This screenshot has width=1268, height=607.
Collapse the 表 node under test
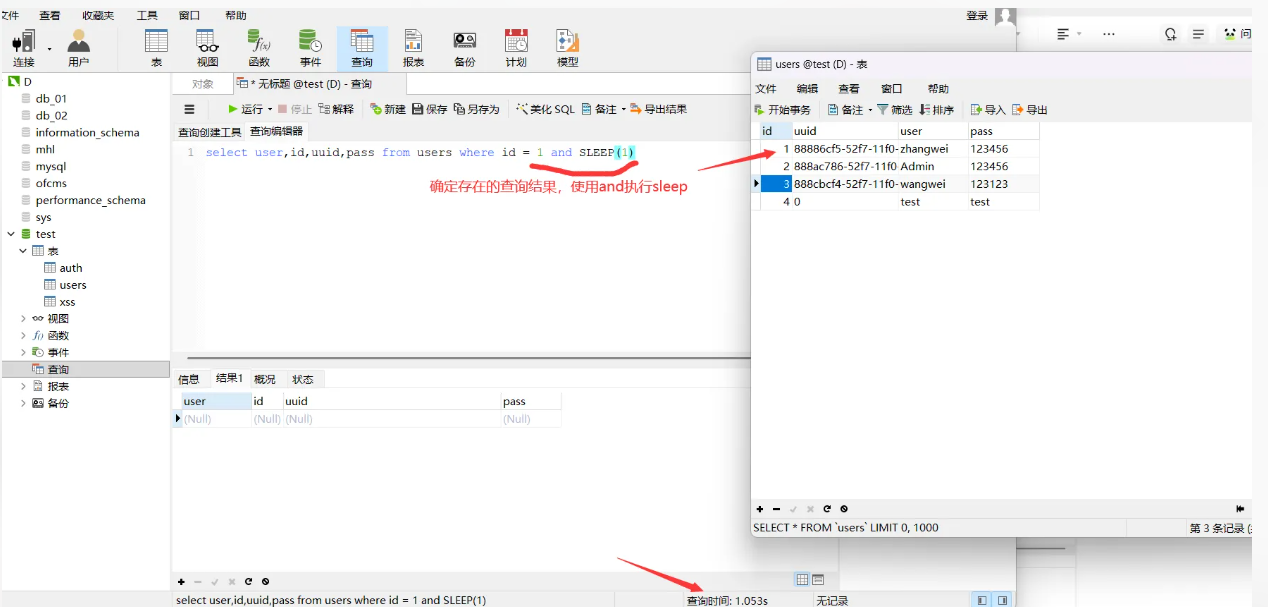tap(23, 251)
